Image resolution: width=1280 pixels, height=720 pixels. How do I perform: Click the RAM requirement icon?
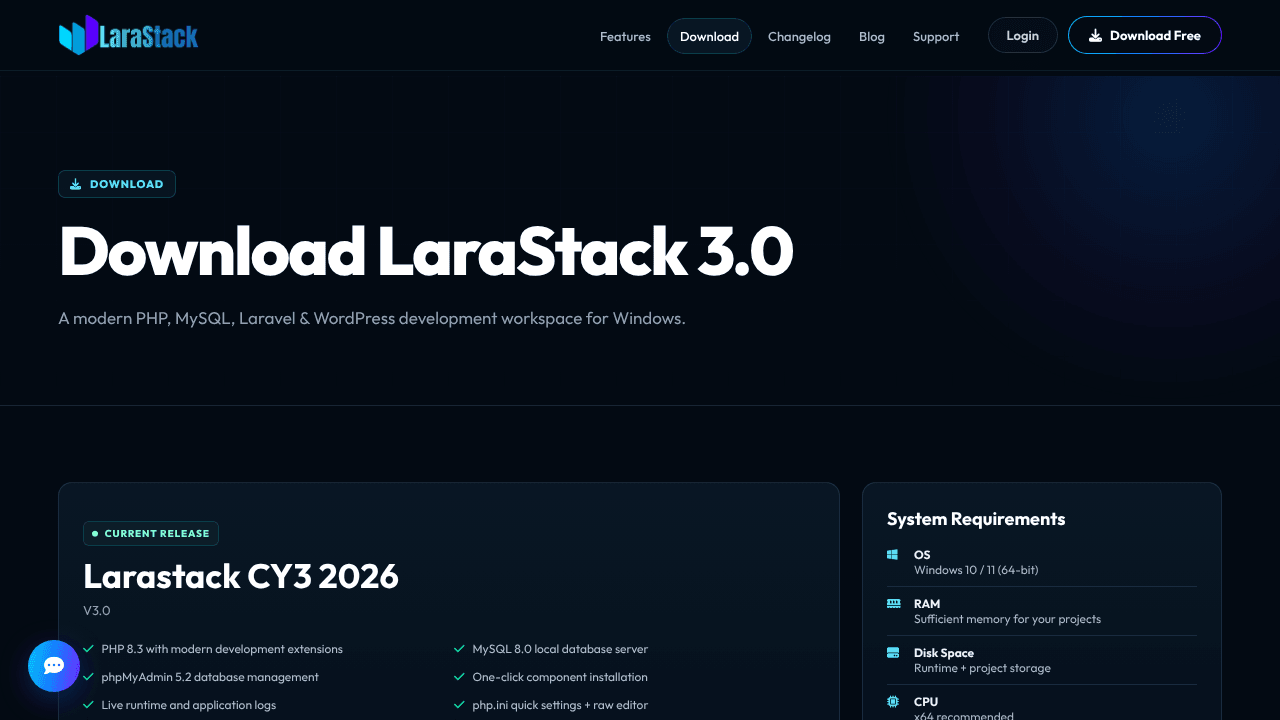point(893,603)
